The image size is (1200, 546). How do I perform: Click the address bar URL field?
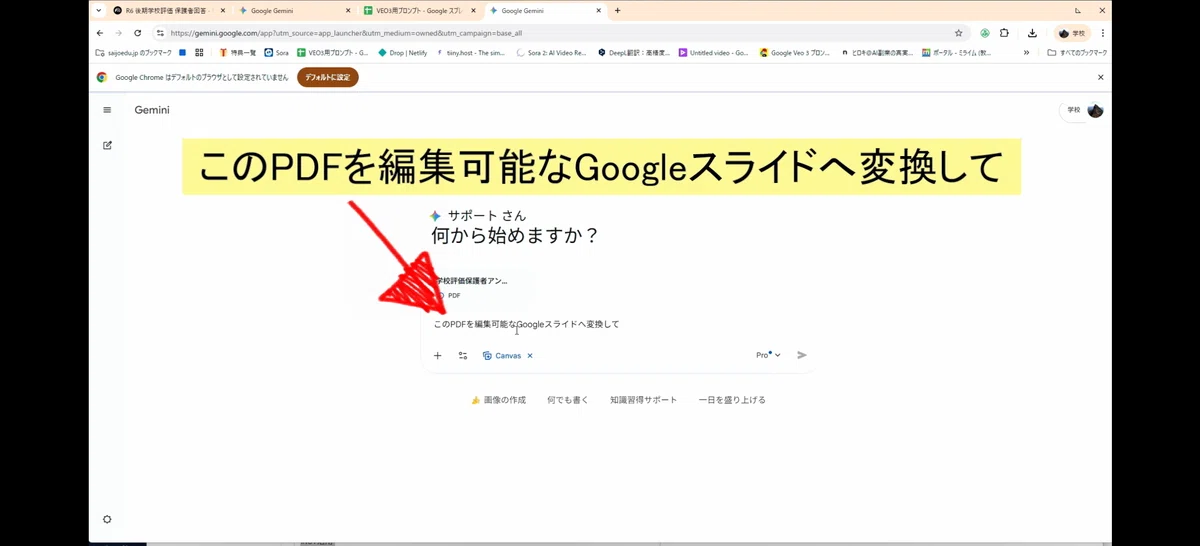(560, 33)
